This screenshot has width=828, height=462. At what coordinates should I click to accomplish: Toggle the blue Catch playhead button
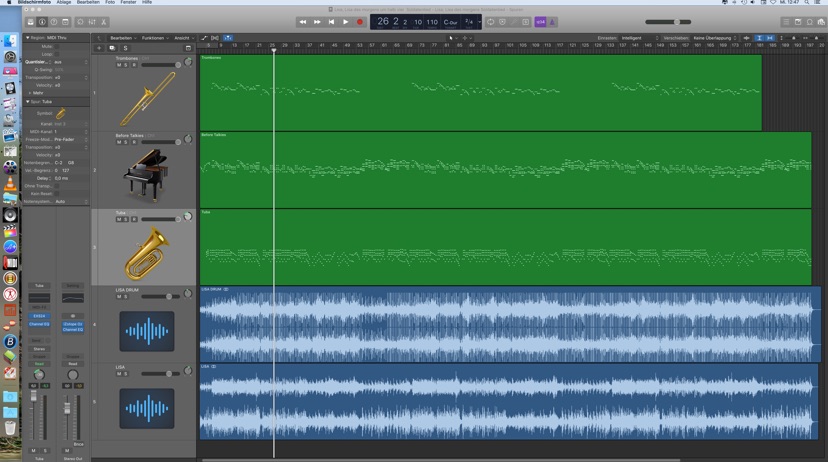pyautogui.click(x=228, y=38)
